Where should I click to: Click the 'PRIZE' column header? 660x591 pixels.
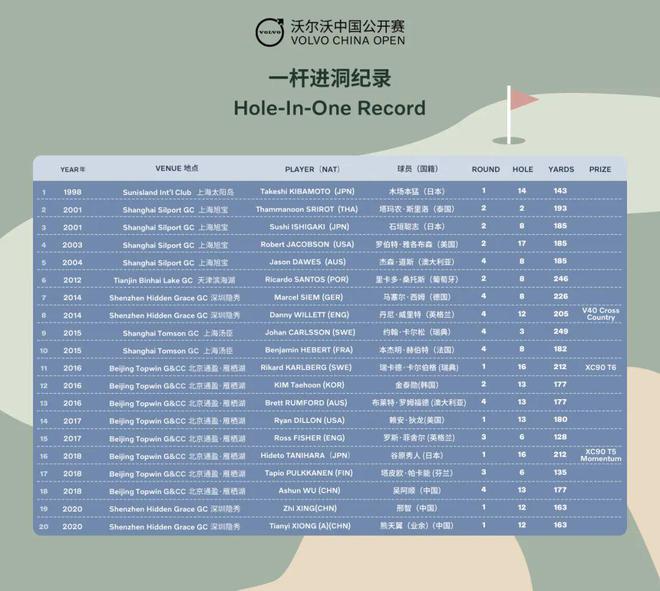pyautogui.click(x=600, y=169)
